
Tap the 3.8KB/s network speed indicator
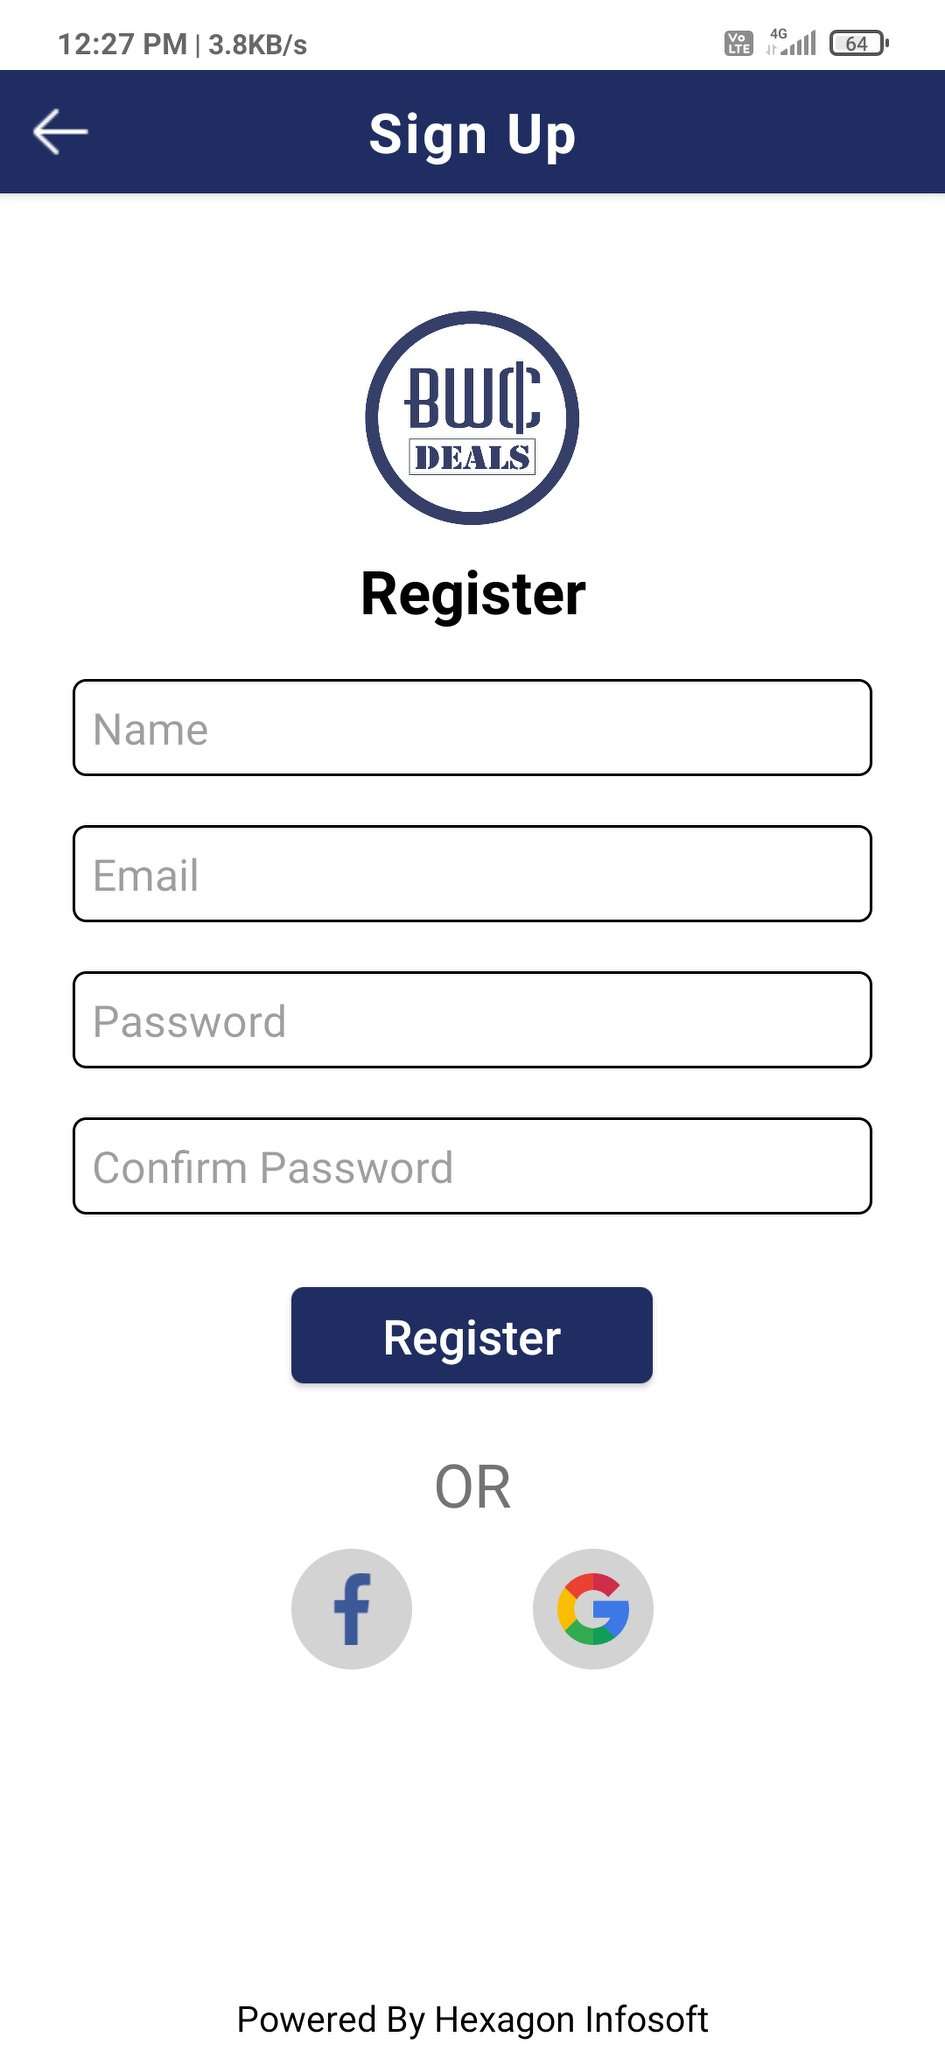257,44
